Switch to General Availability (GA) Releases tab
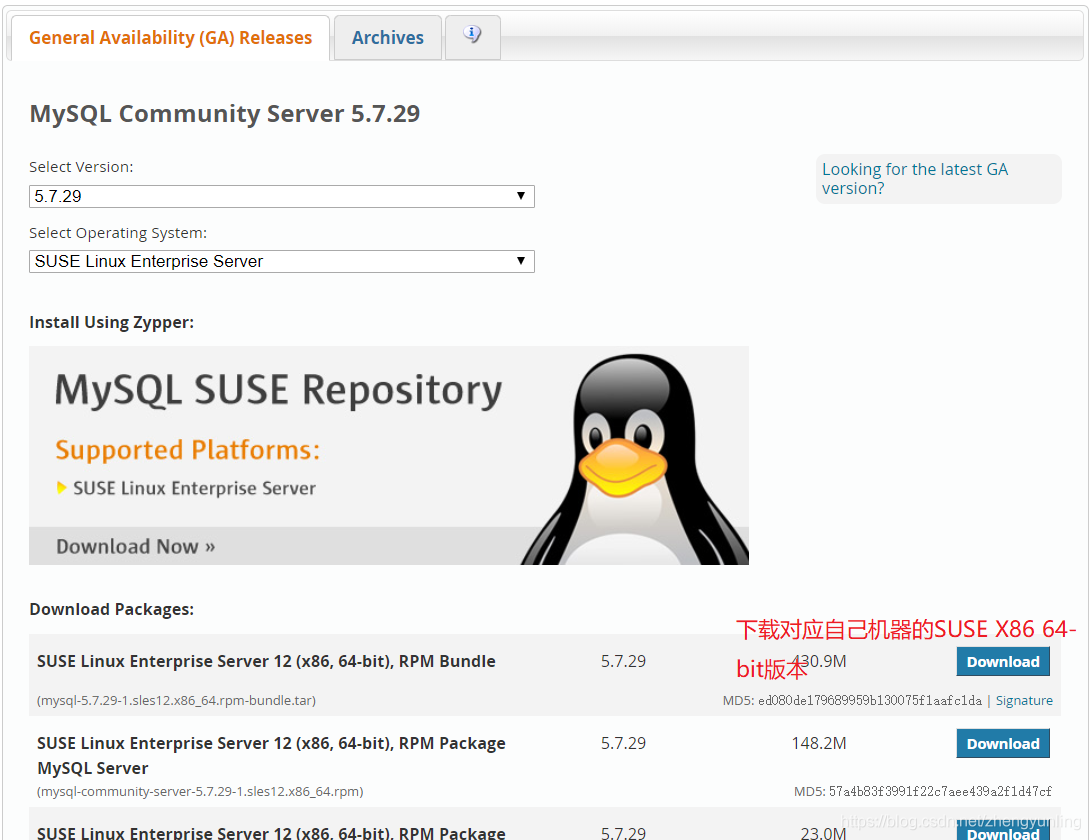The image size is (1090, 840). click(x=170, y=38)
